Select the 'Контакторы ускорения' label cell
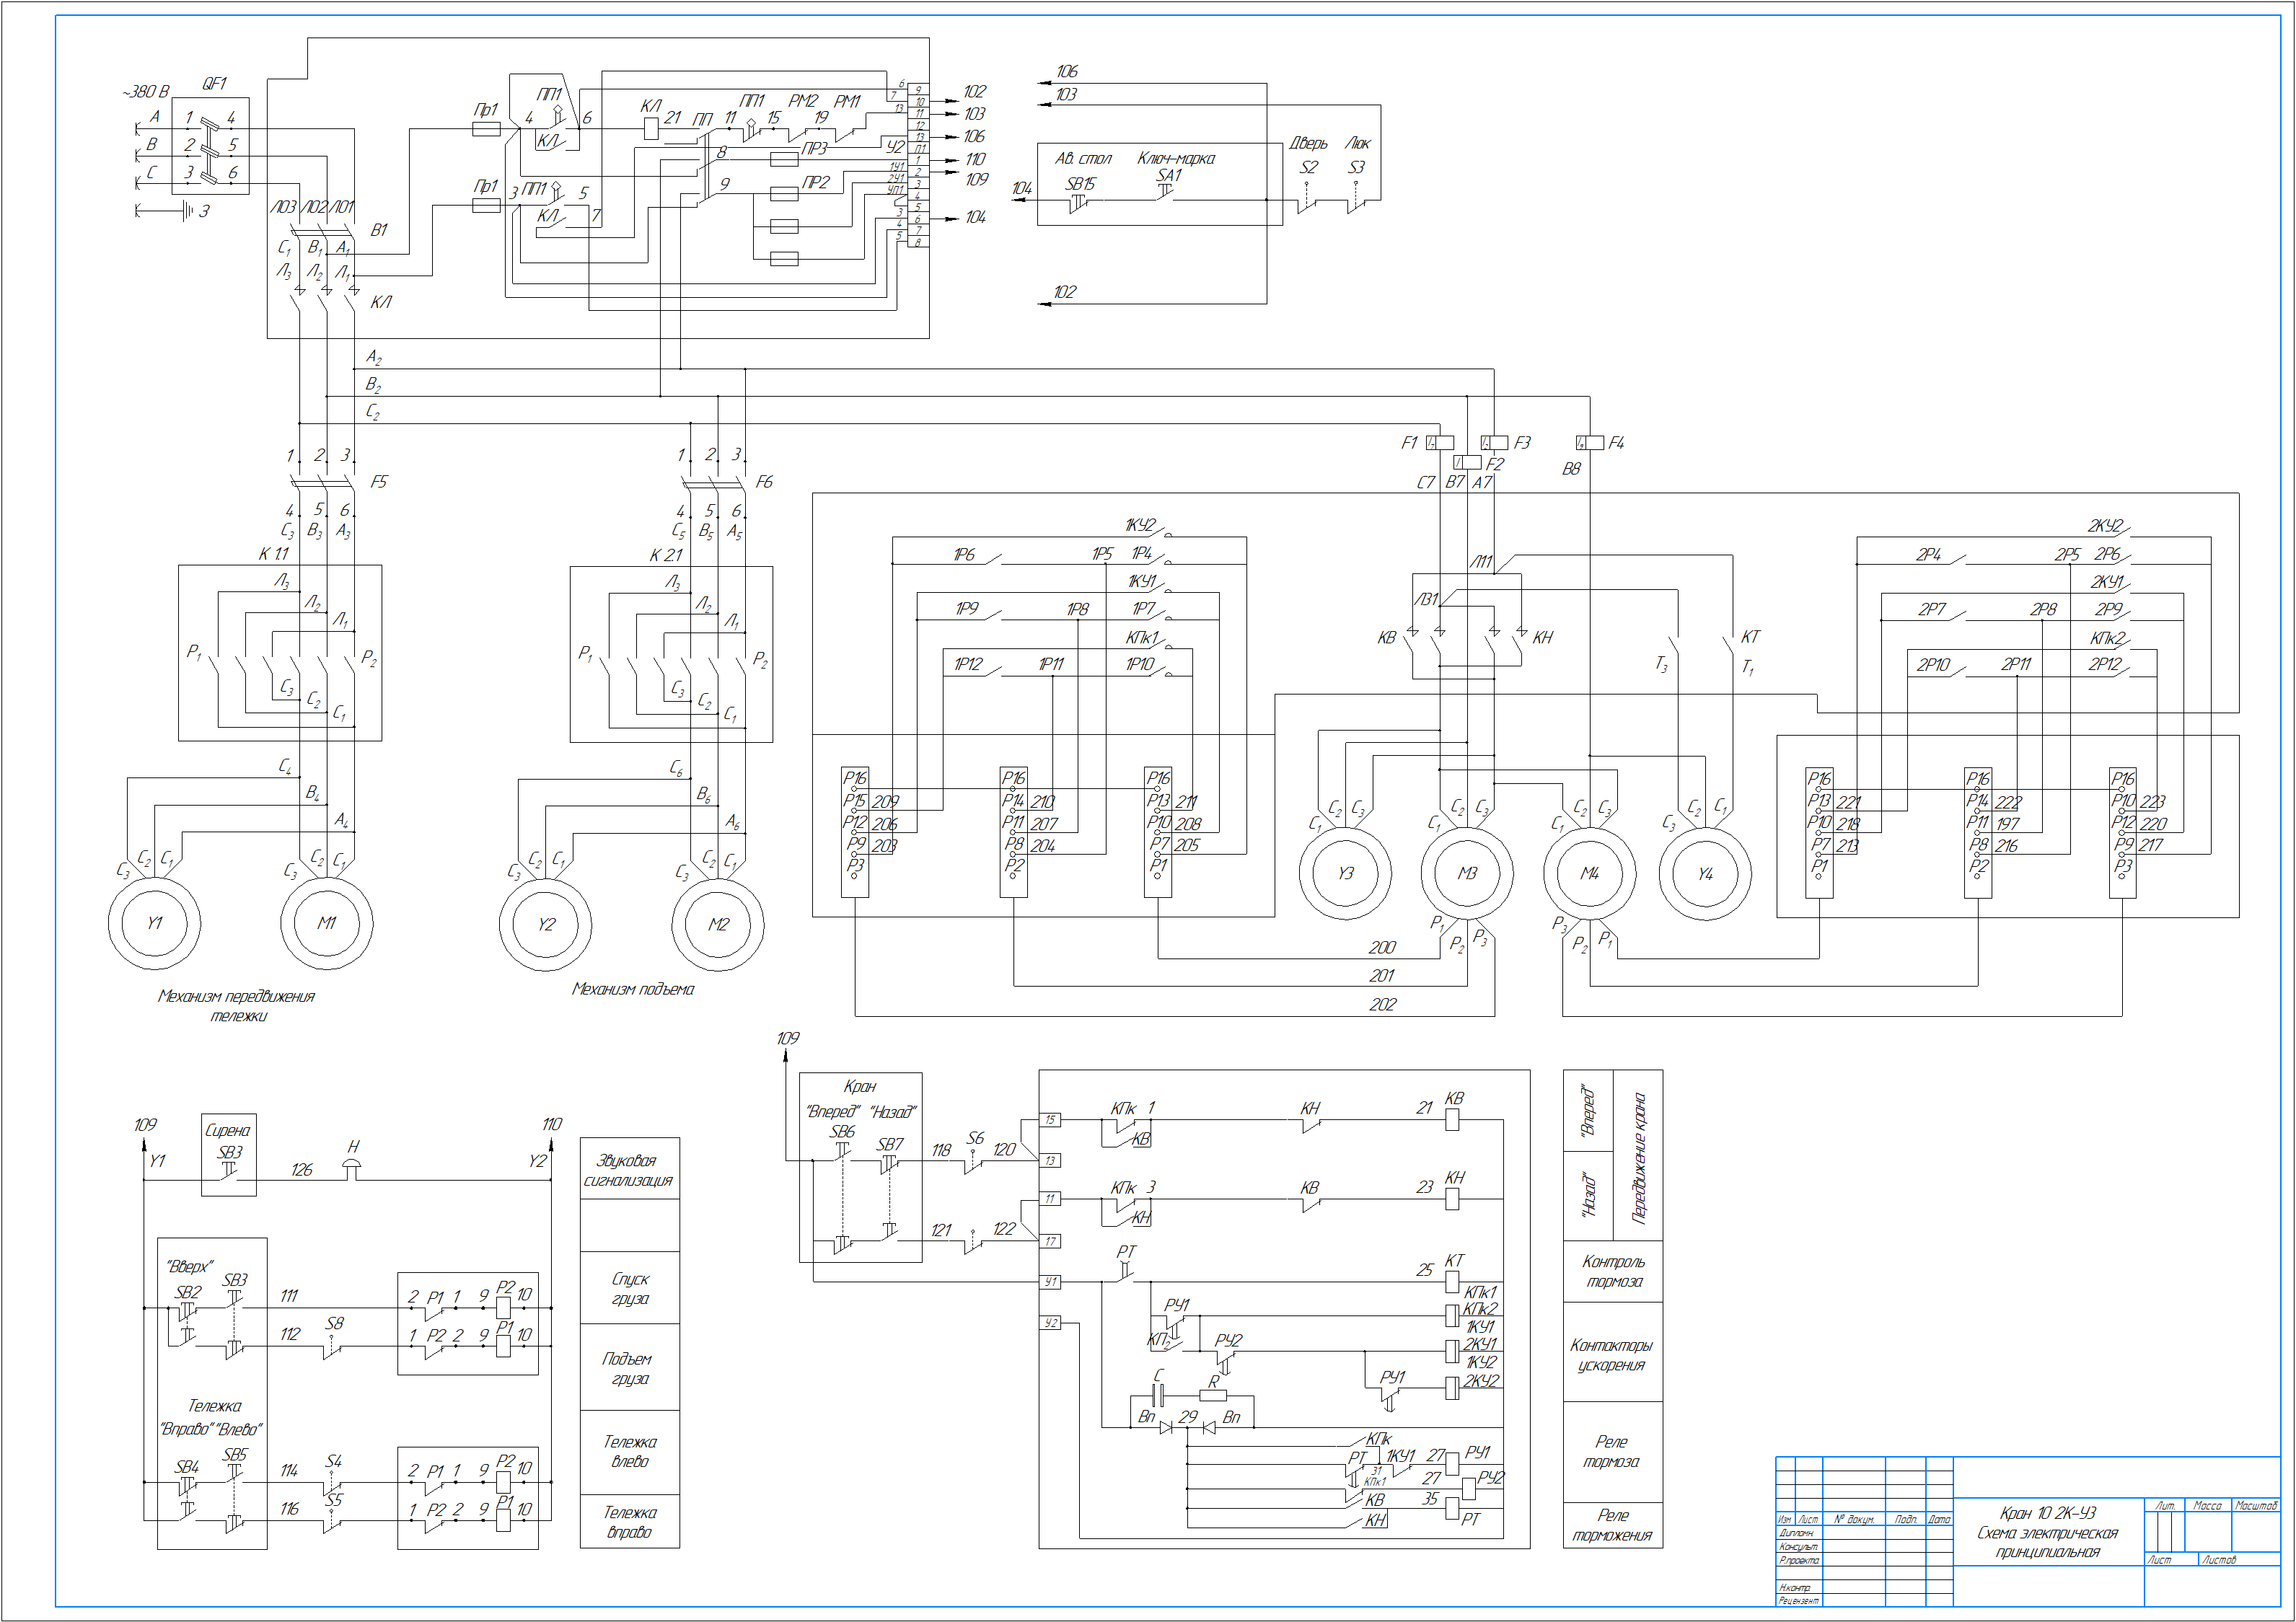 (x=1612, y=1355)
